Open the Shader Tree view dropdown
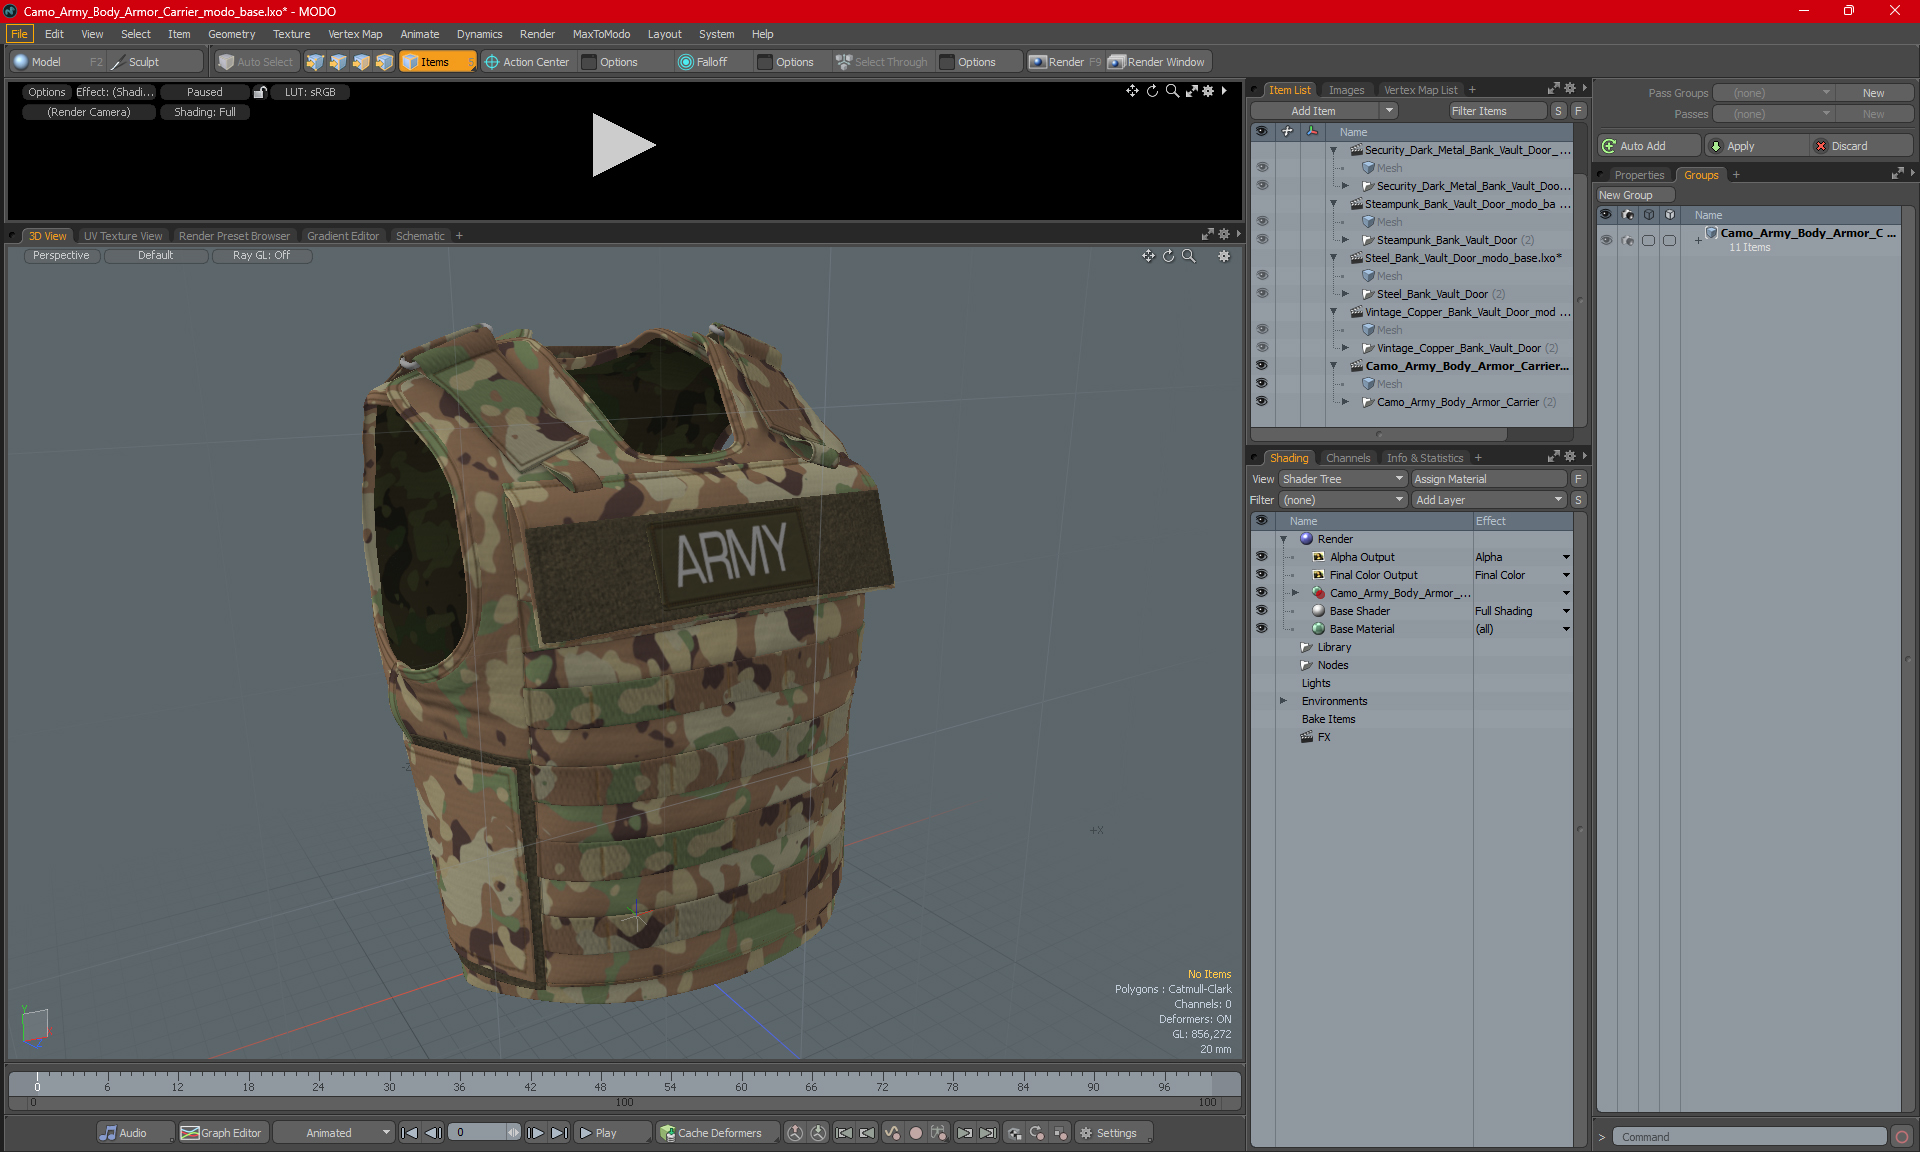 coord(1343,479)
